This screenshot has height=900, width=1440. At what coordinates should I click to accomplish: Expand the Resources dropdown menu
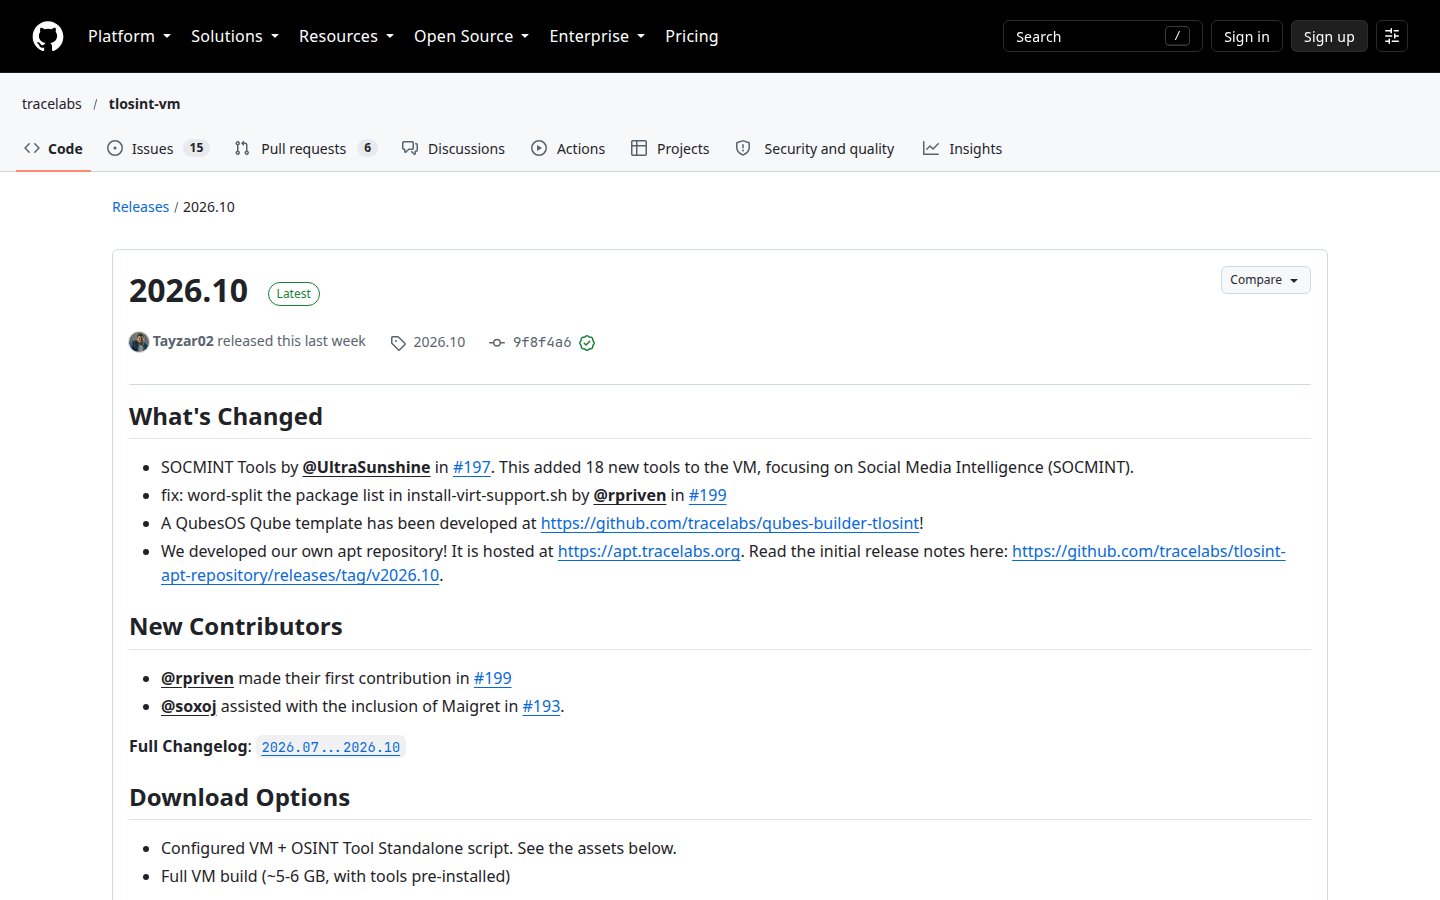click(346, 36)
